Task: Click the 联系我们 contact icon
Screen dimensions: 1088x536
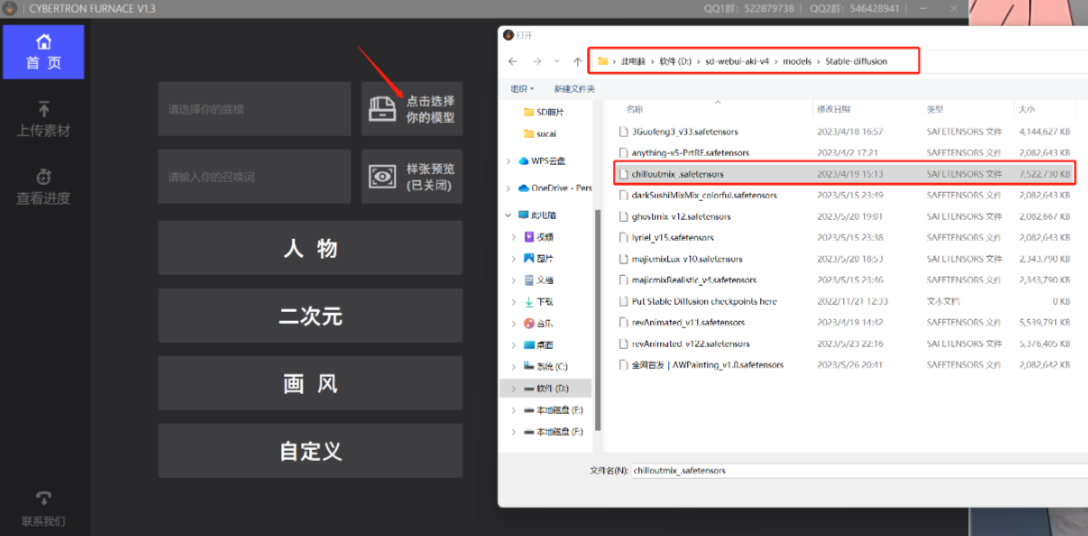Action: click(x=44, y=499)
